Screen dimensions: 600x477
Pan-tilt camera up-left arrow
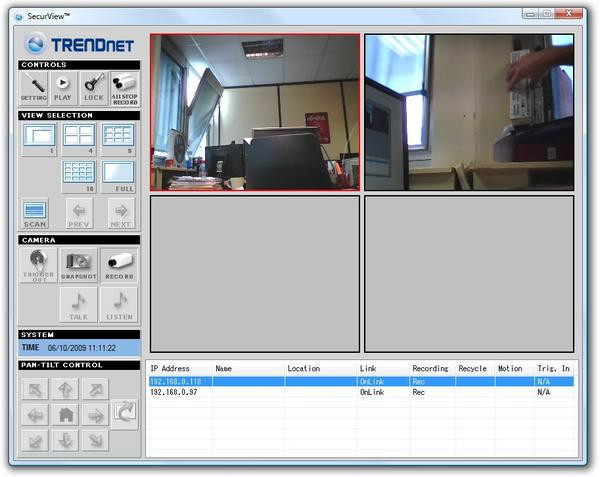(x=35, y=389)
